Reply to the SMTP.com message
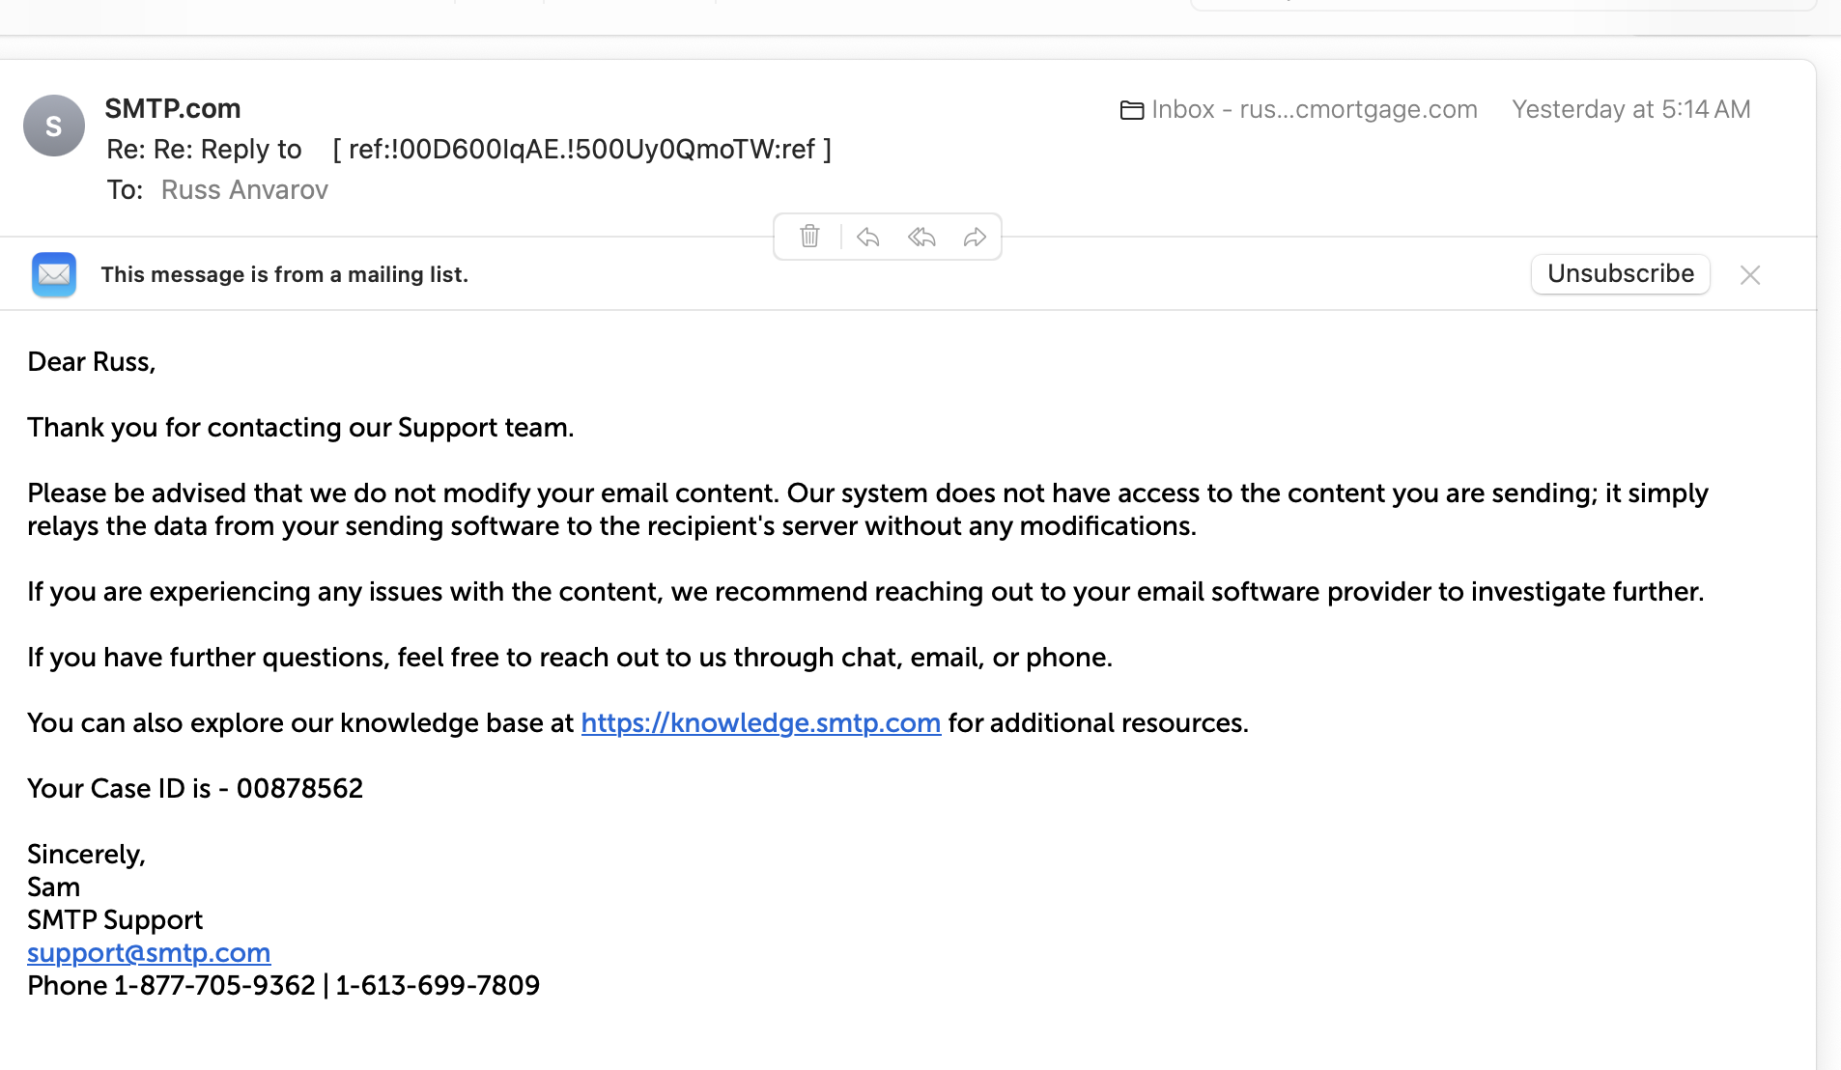Viewport: 1841px width, 1070px height. pyautogui.click(x=868, y=237)
